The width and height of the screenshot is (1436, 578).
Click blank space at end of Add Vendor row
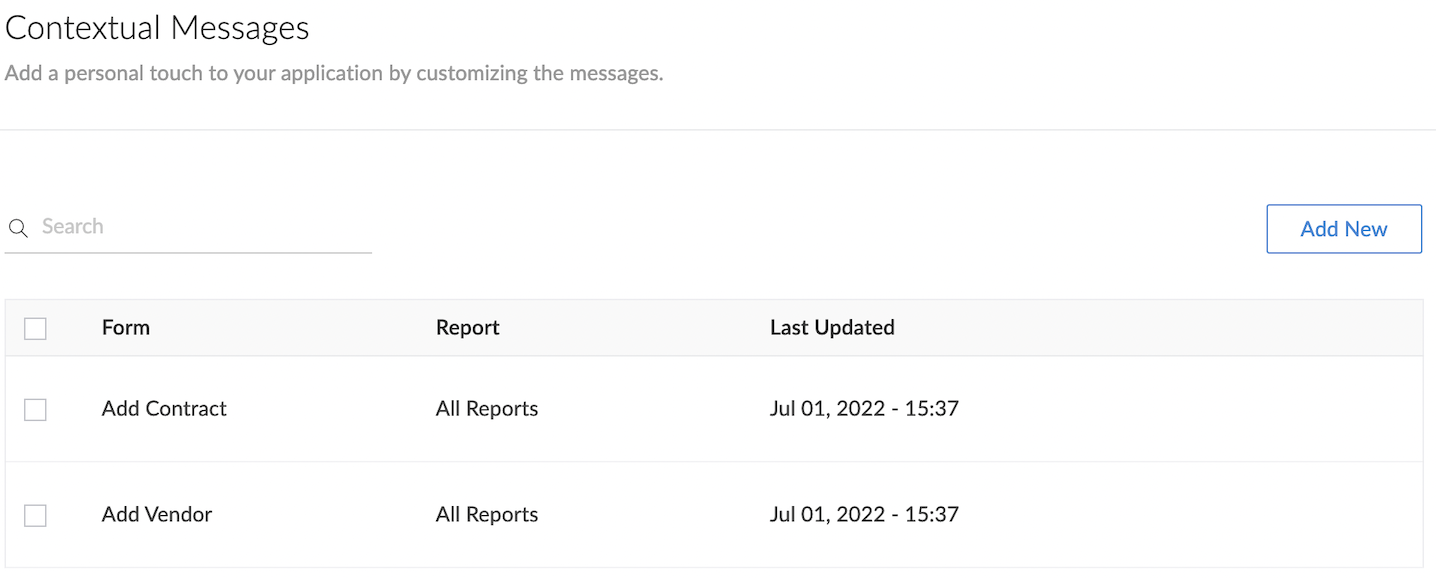pos(1190,515)
